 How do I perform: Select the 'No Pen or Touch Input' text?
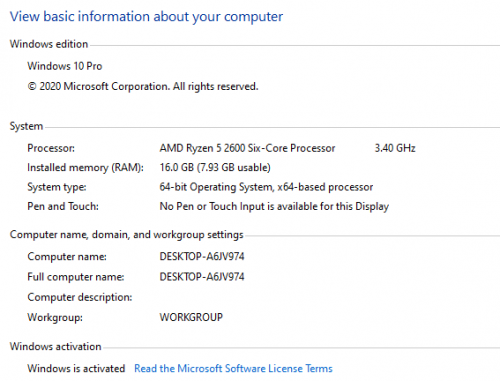[x=212, y=206]
